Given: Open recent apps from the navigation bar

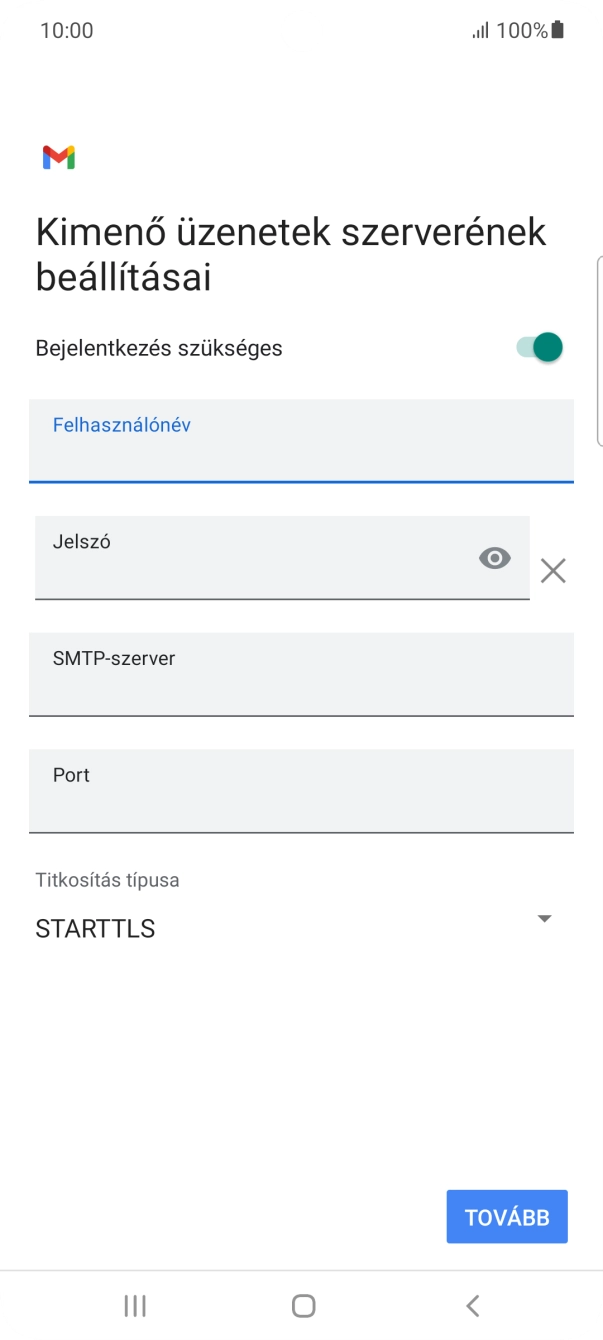Looking at the screenshot, I should (x=134, y=1304).
